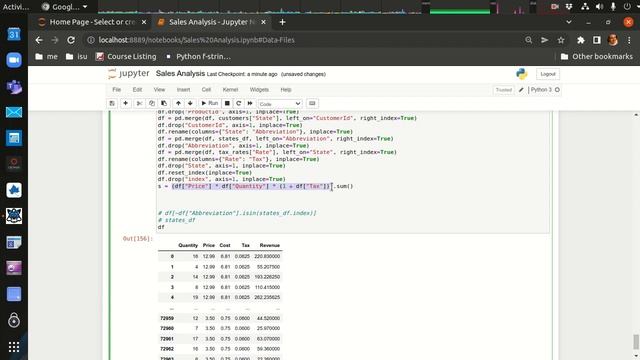640x360 pixels.
Task: Open the cell type Code dropdown
Action: 280,104
